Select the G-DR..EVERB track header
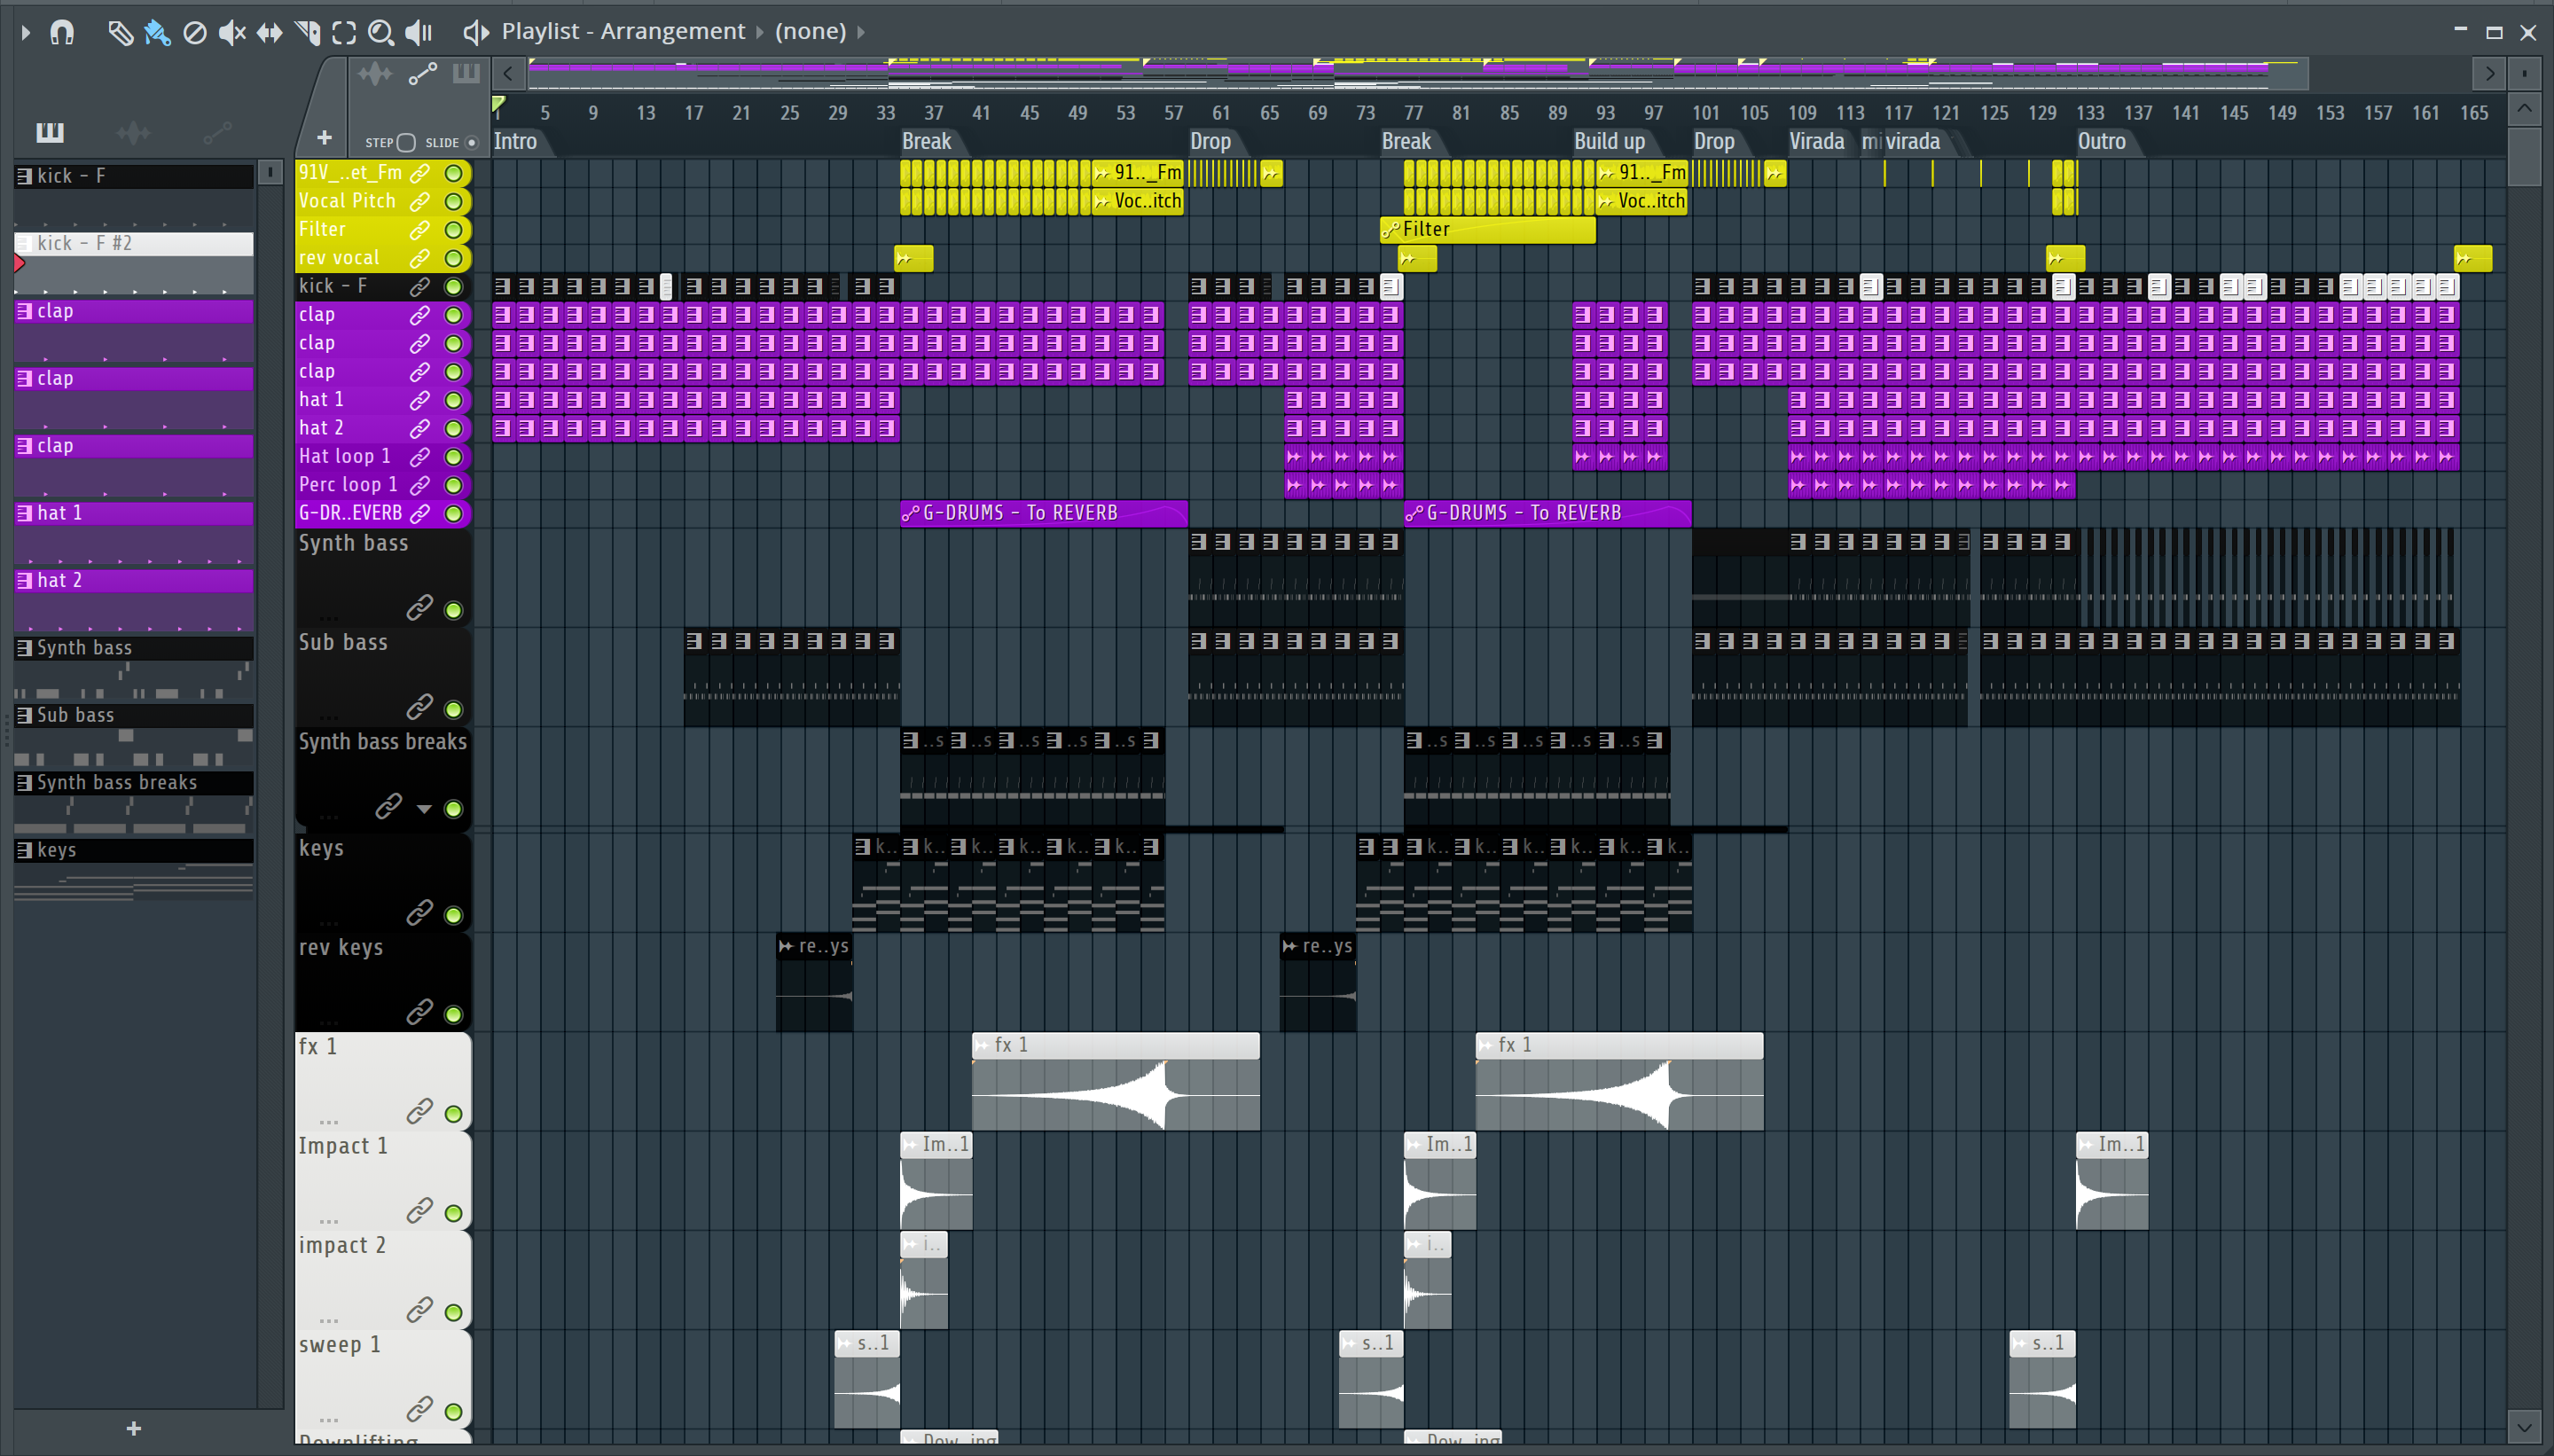Screen dimensions: 2554x1456 (x=383, y=513)
